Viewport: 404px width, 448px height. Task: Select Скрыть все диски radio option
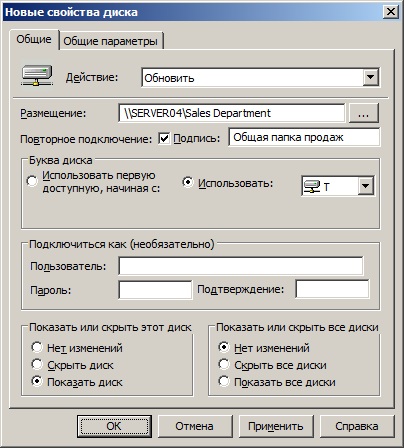click(x=224, y=364)
